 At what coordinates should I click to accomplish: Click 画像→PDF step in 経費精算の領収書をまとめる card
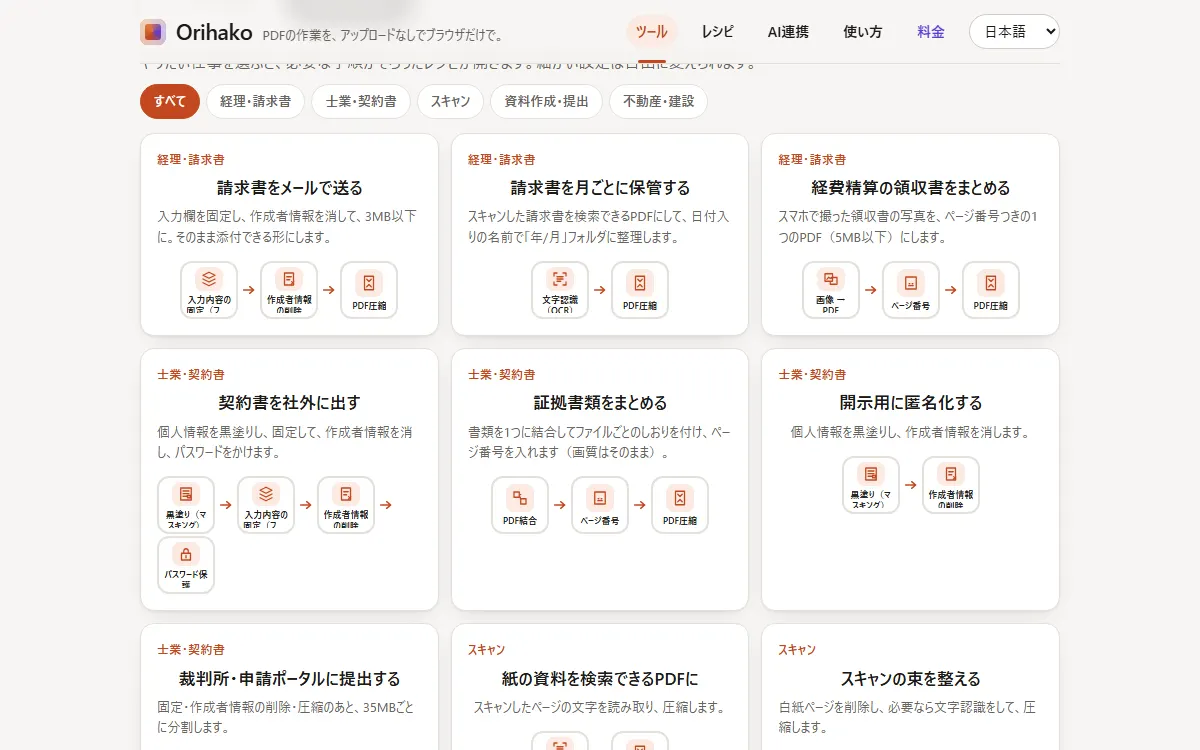tap(831, 290)
